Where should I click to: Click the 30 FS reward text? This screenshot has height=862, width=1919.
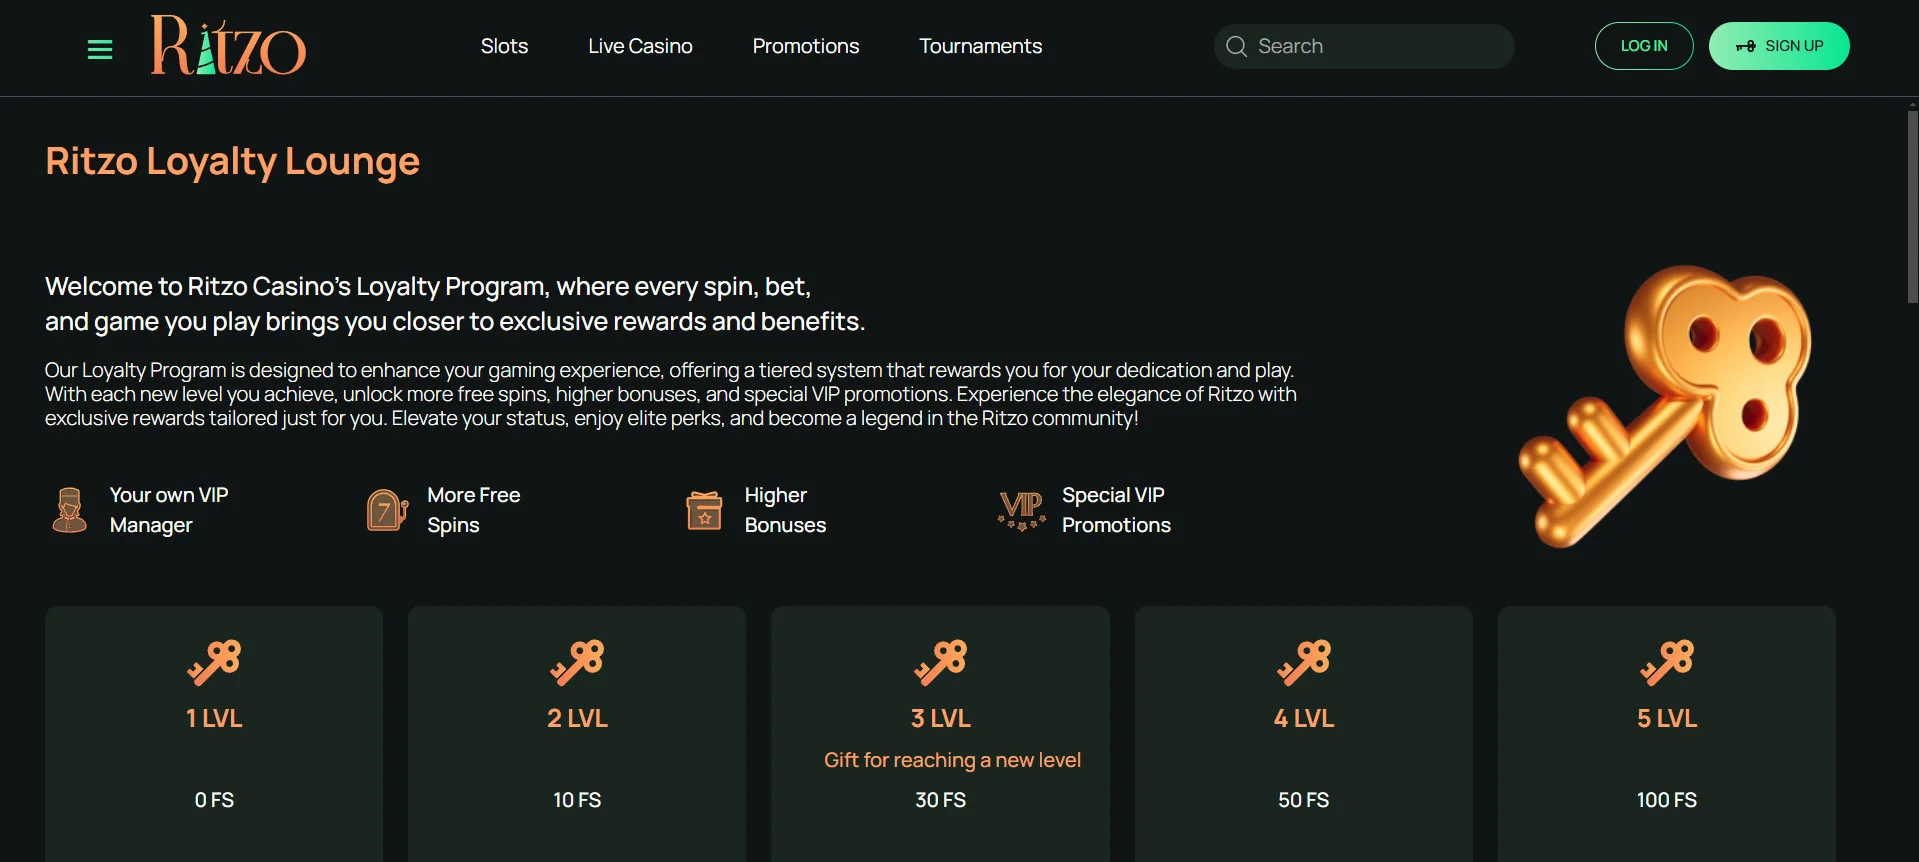coord(940,800)
